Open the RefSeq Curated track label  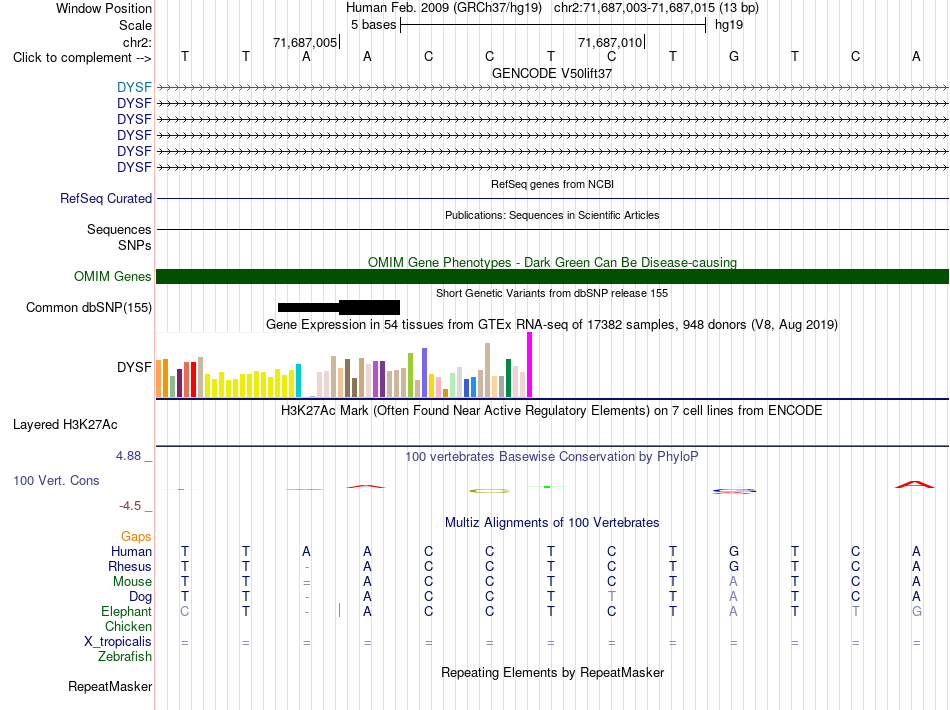(x=105, y=198)
